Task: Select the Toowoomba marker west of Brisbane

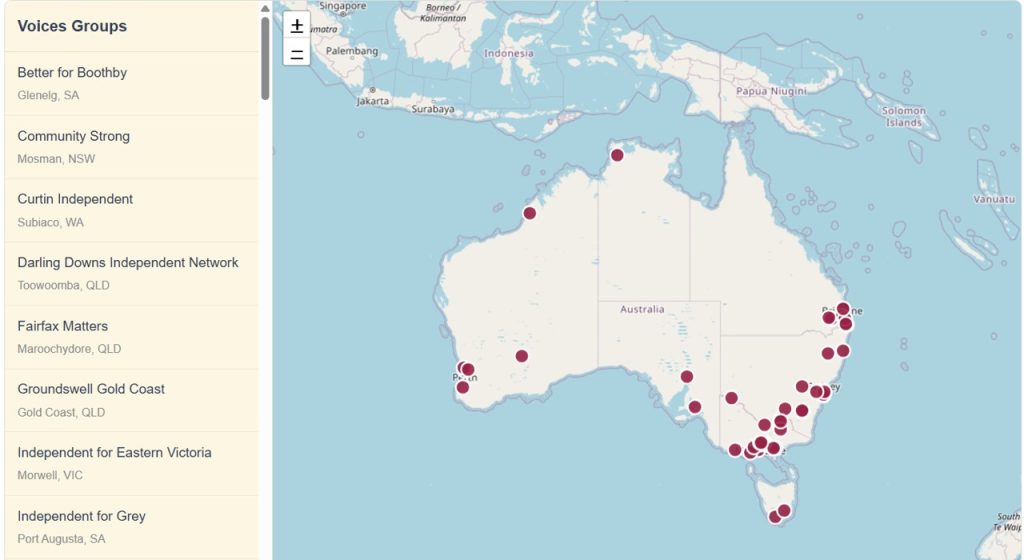Action: (x=829, y=318)
